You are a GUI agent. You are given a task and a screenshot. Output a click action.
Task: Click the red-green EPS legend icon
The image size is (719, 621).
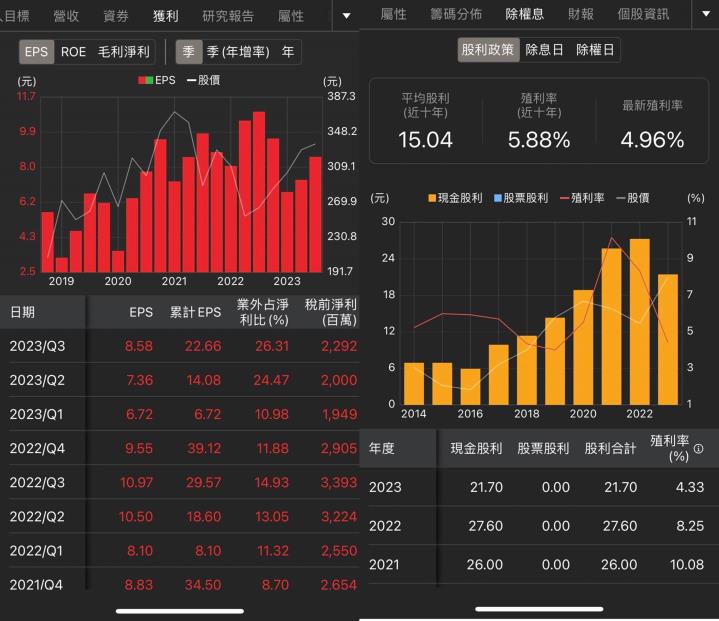click(145, 80)
